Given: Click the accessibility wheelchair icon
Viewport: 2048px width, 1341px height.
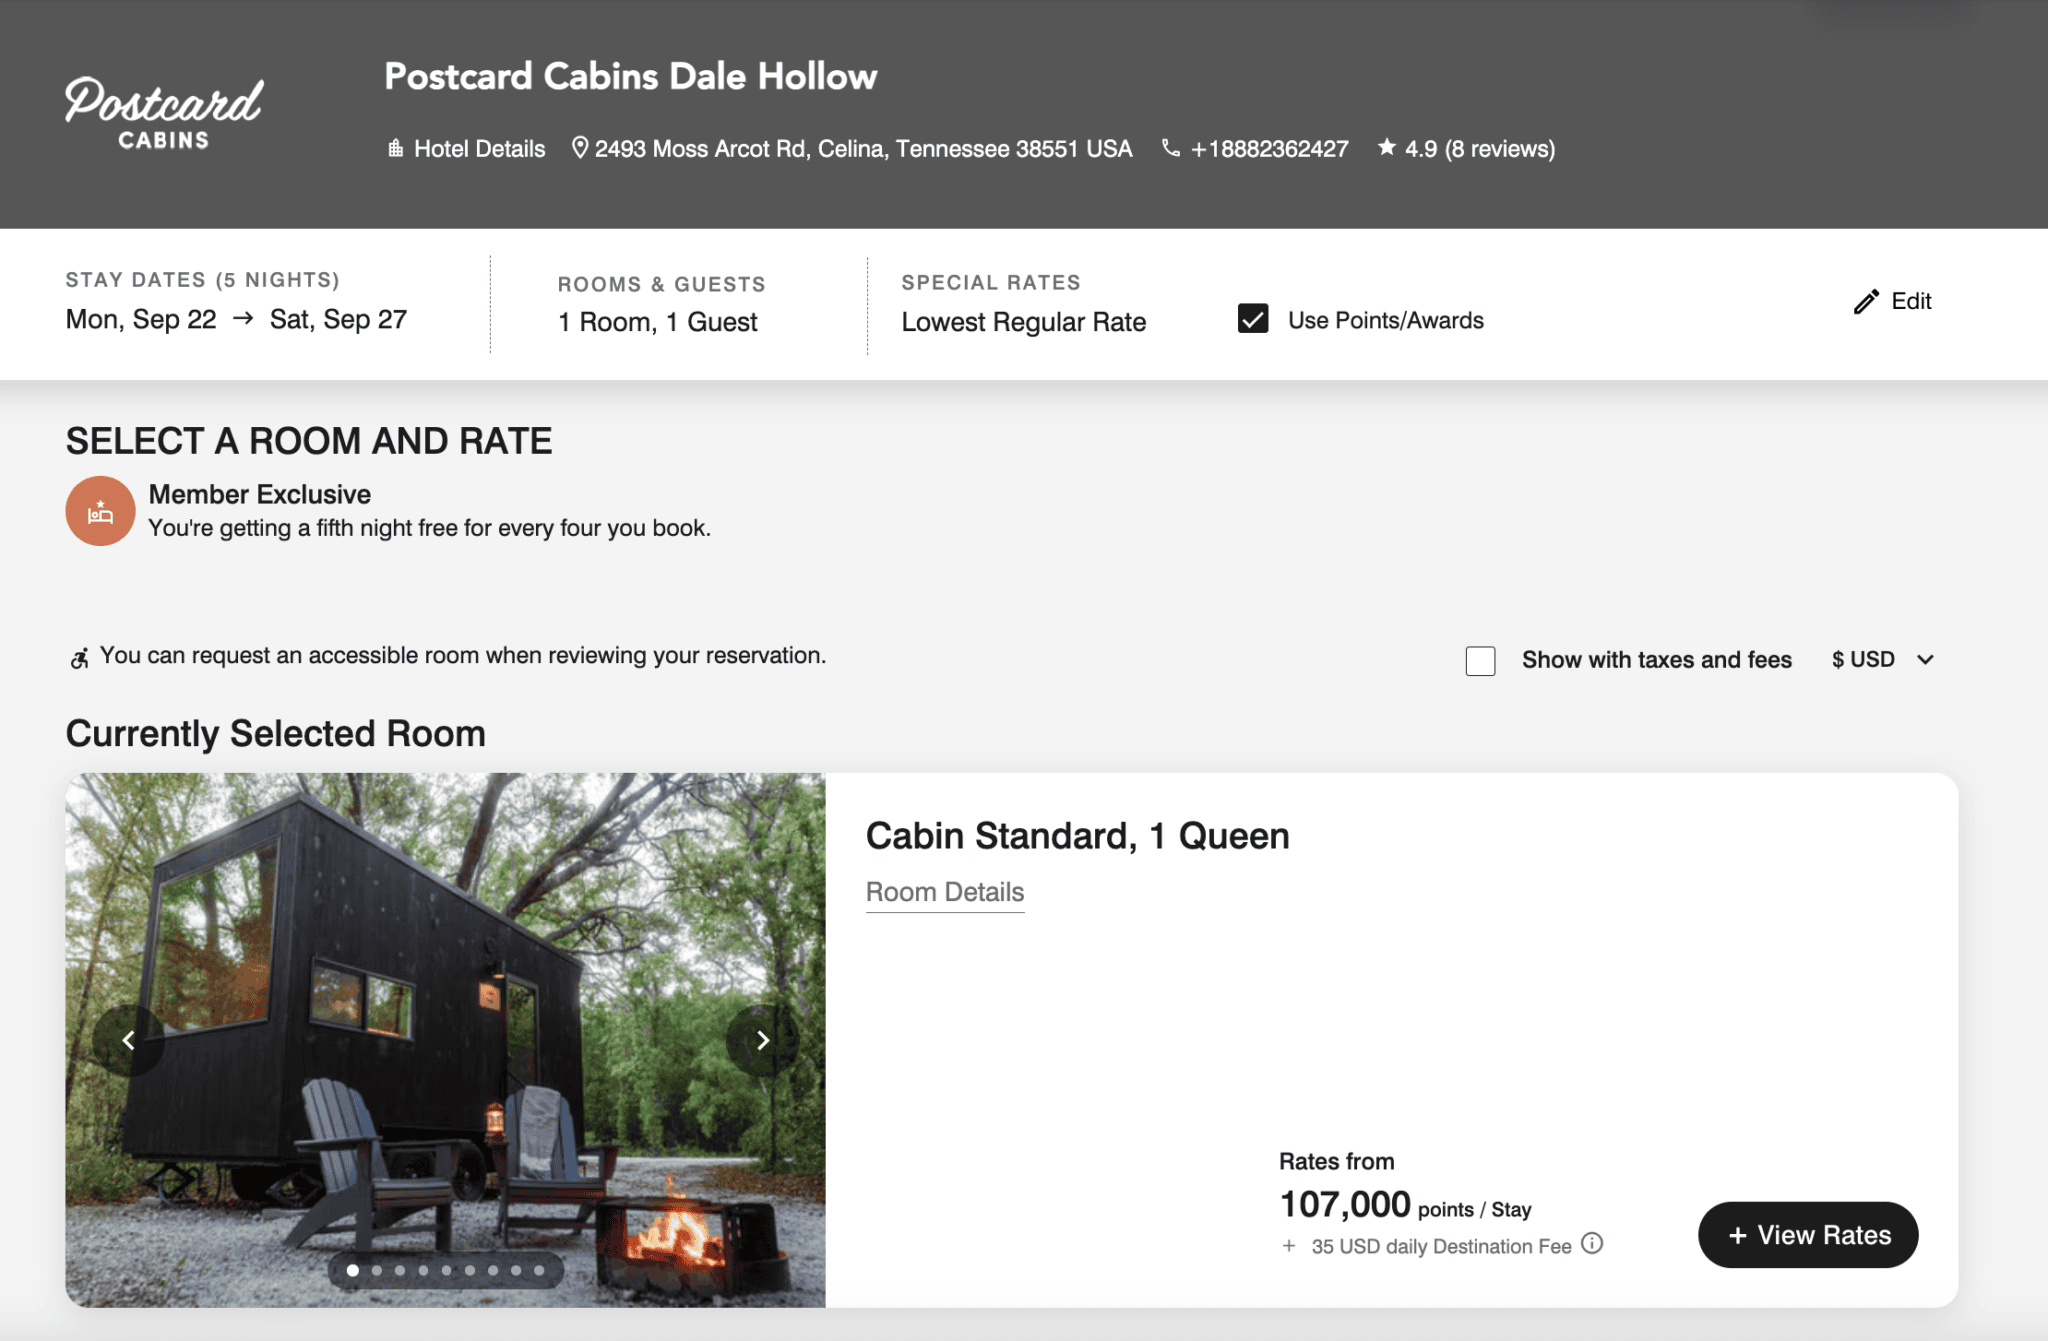Looking at the screenshot, I should [x=81, y=655].
